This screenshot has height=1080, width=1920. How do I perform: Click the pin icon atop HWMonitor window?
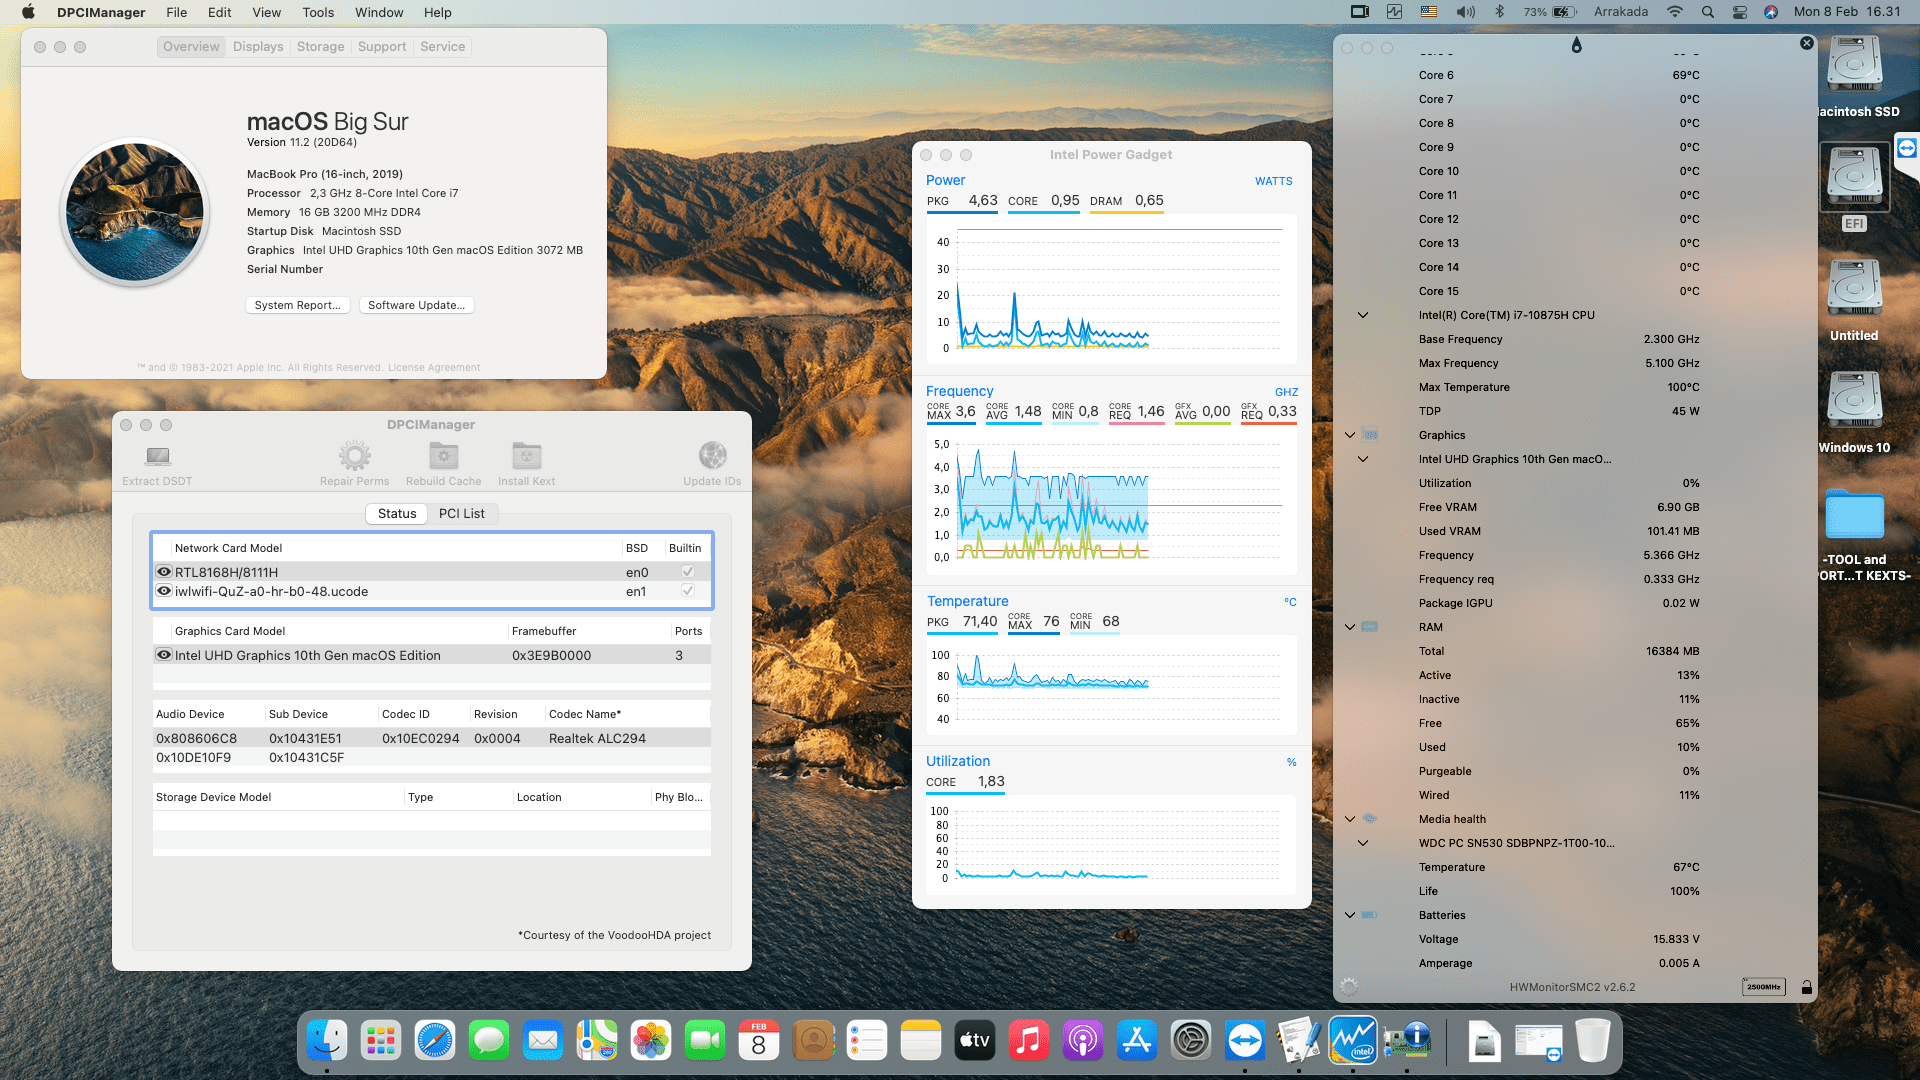click(1576, 45)
